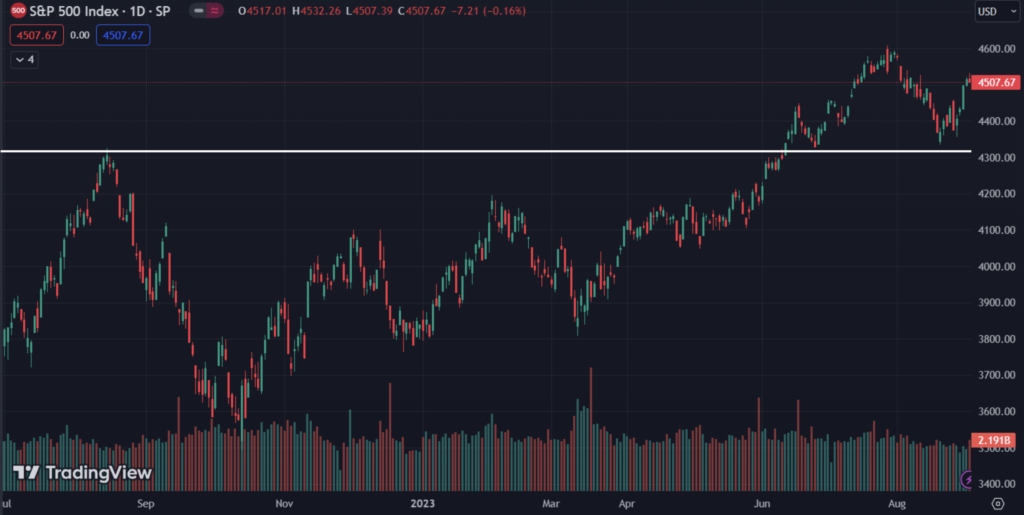The image size is (1024, 515).
Task: Click the Aug label on time axis
Action: (897, 504)
